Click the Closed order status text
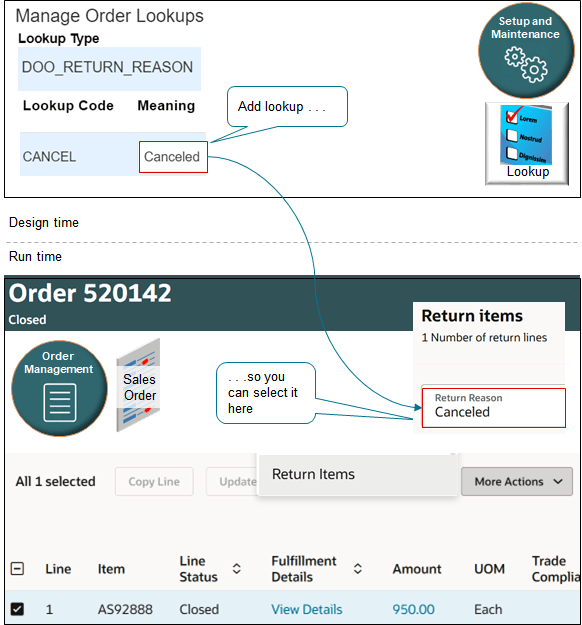Viewport: 582px width, 625px height. click(27, 320)
